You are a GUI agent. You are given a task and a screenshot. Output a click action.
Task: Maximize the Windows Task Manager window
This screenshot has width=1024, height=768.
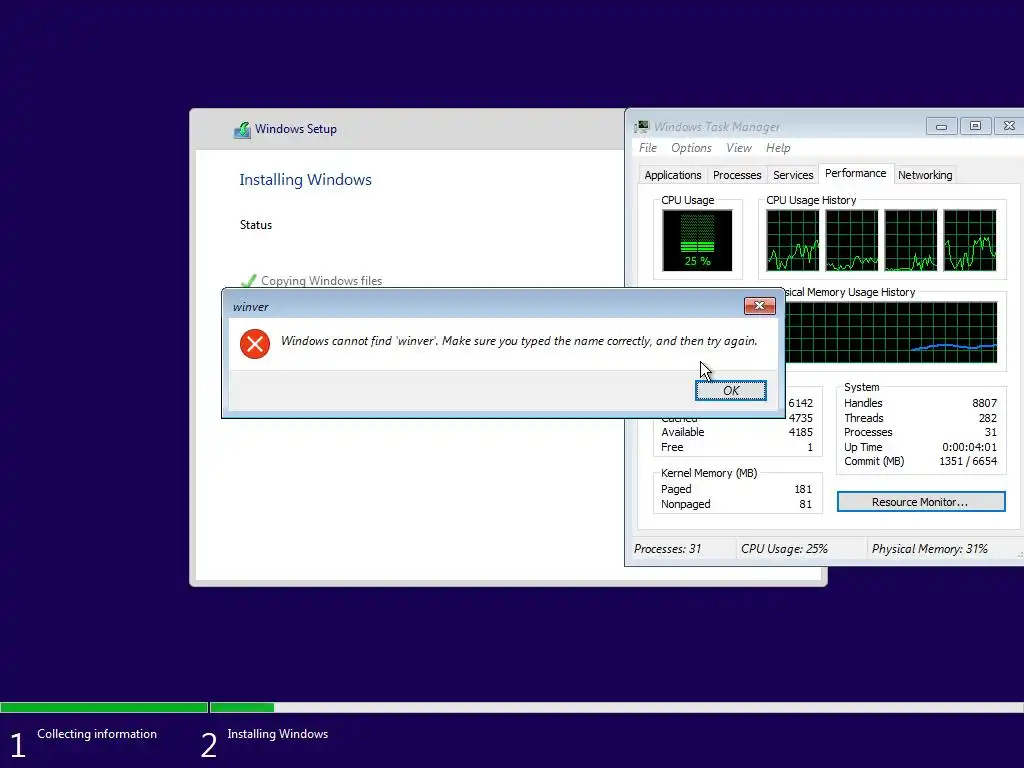(x=975, y=126)
